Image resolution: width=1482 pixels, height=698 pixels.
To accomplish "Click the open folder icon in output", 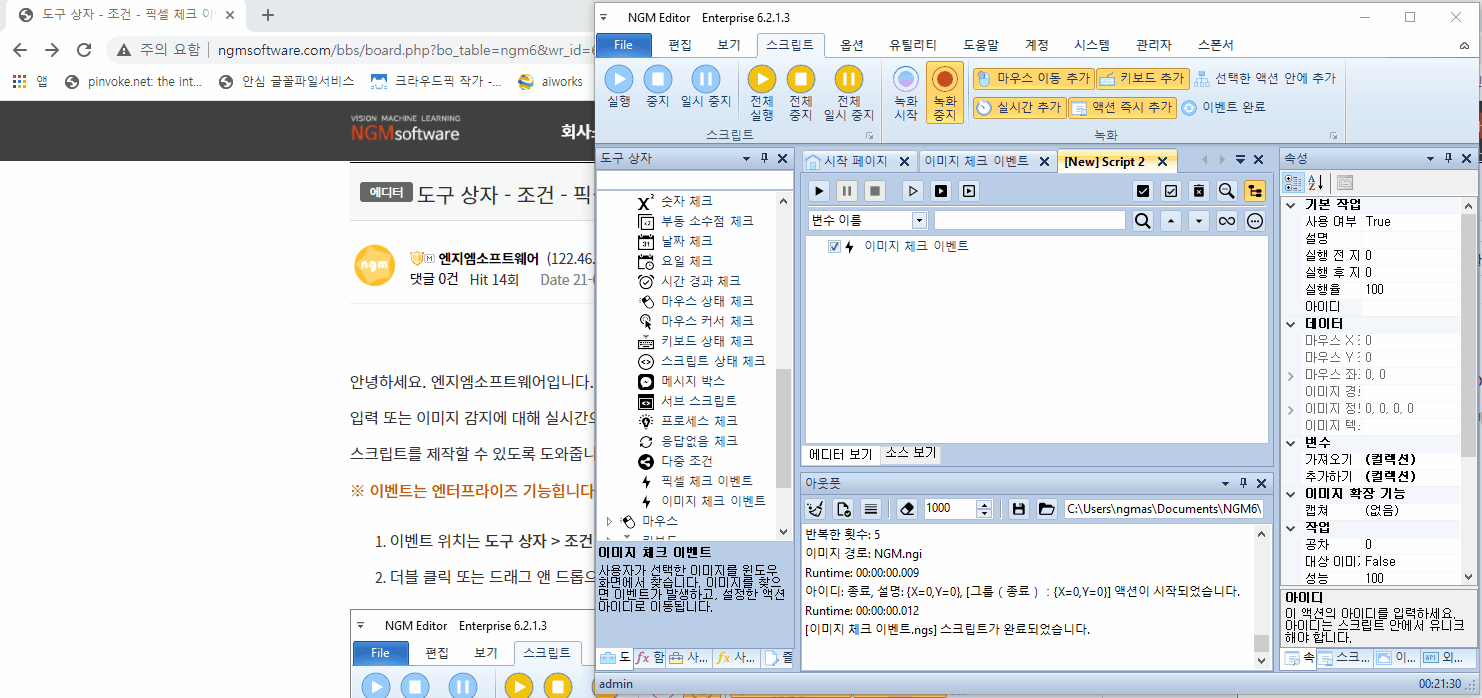I will [x=1047, y=508].
